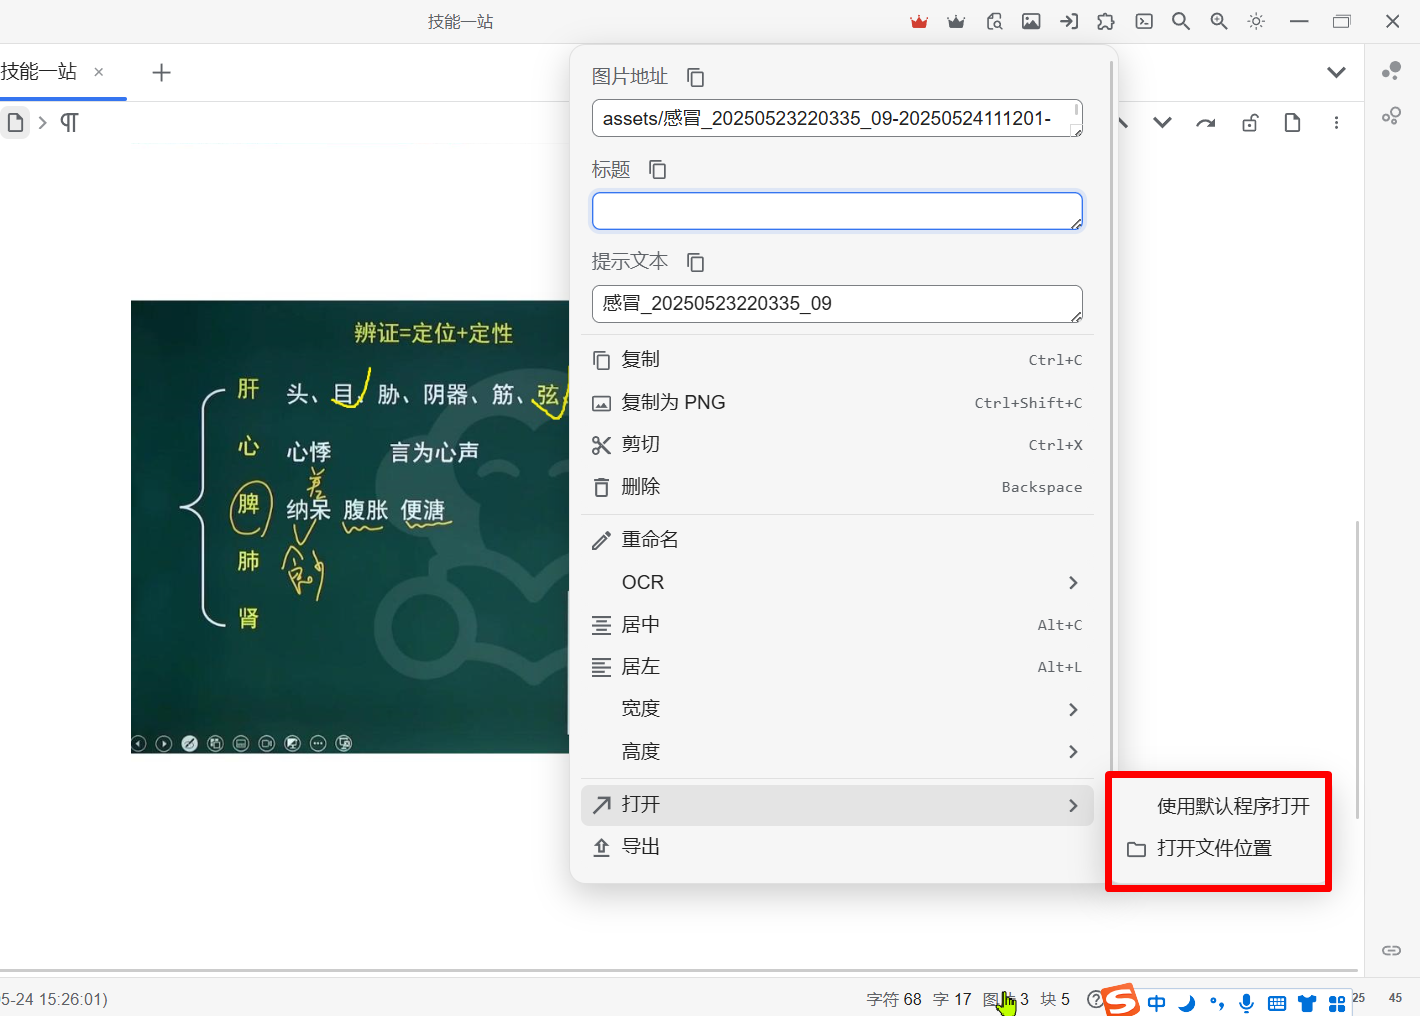Screen dimensions: 1420x1016
Task: Toggle the Sogou punctuation mode icon
Action: point(1217,1003)
